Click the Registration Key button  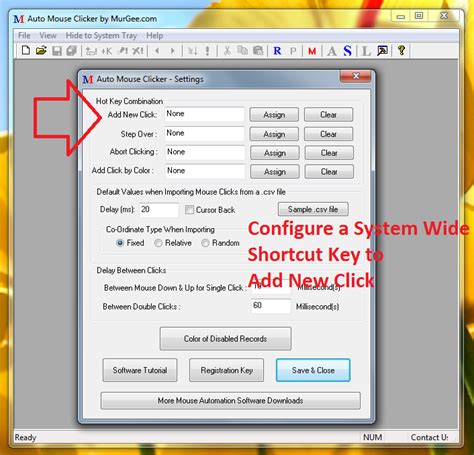[x=226, y=370]
